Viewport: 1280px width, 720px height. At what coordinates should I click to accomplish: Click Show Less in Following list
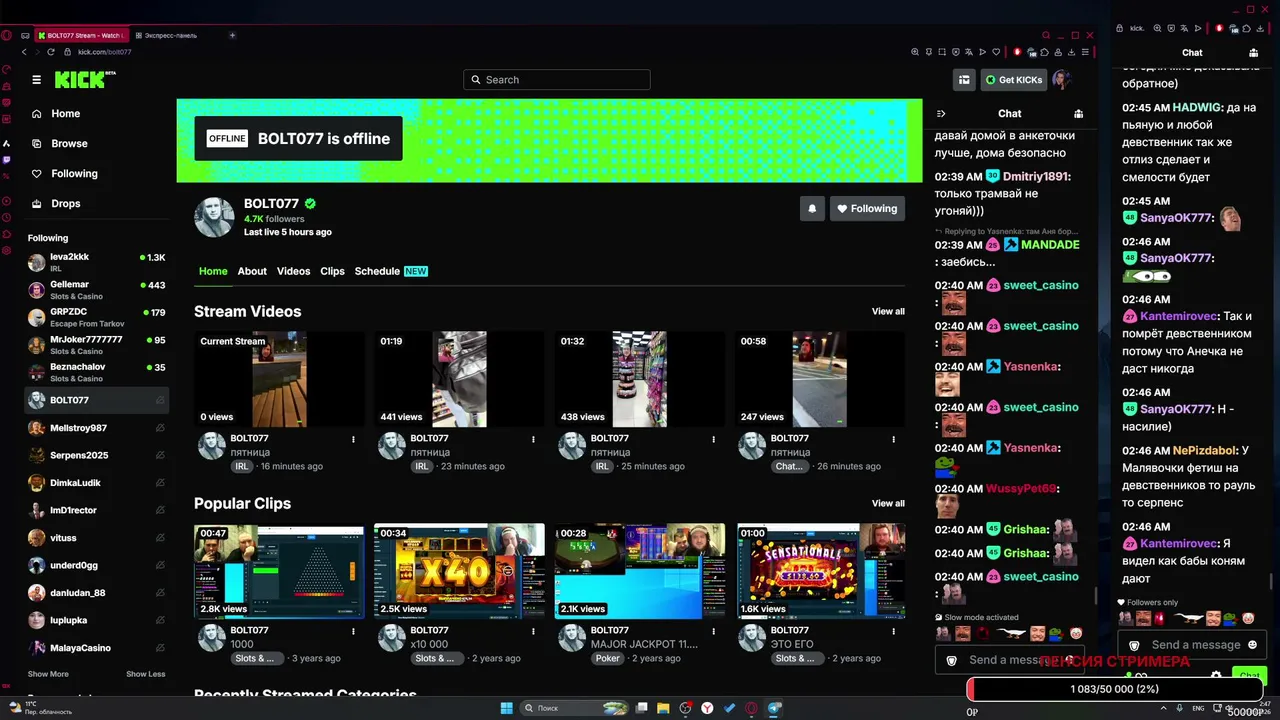pyautogui.click(x=146, y=674)
